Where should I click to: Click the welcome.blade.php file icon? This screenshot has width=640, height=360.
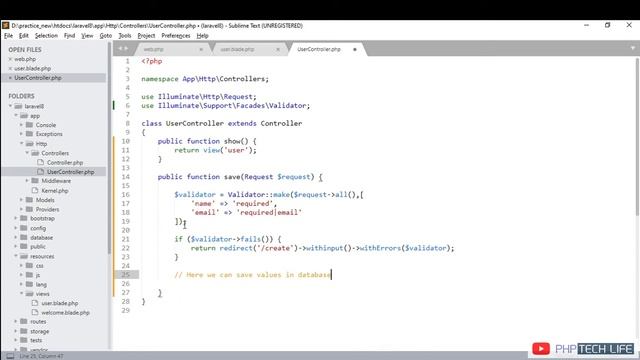(x=35, y=312)
